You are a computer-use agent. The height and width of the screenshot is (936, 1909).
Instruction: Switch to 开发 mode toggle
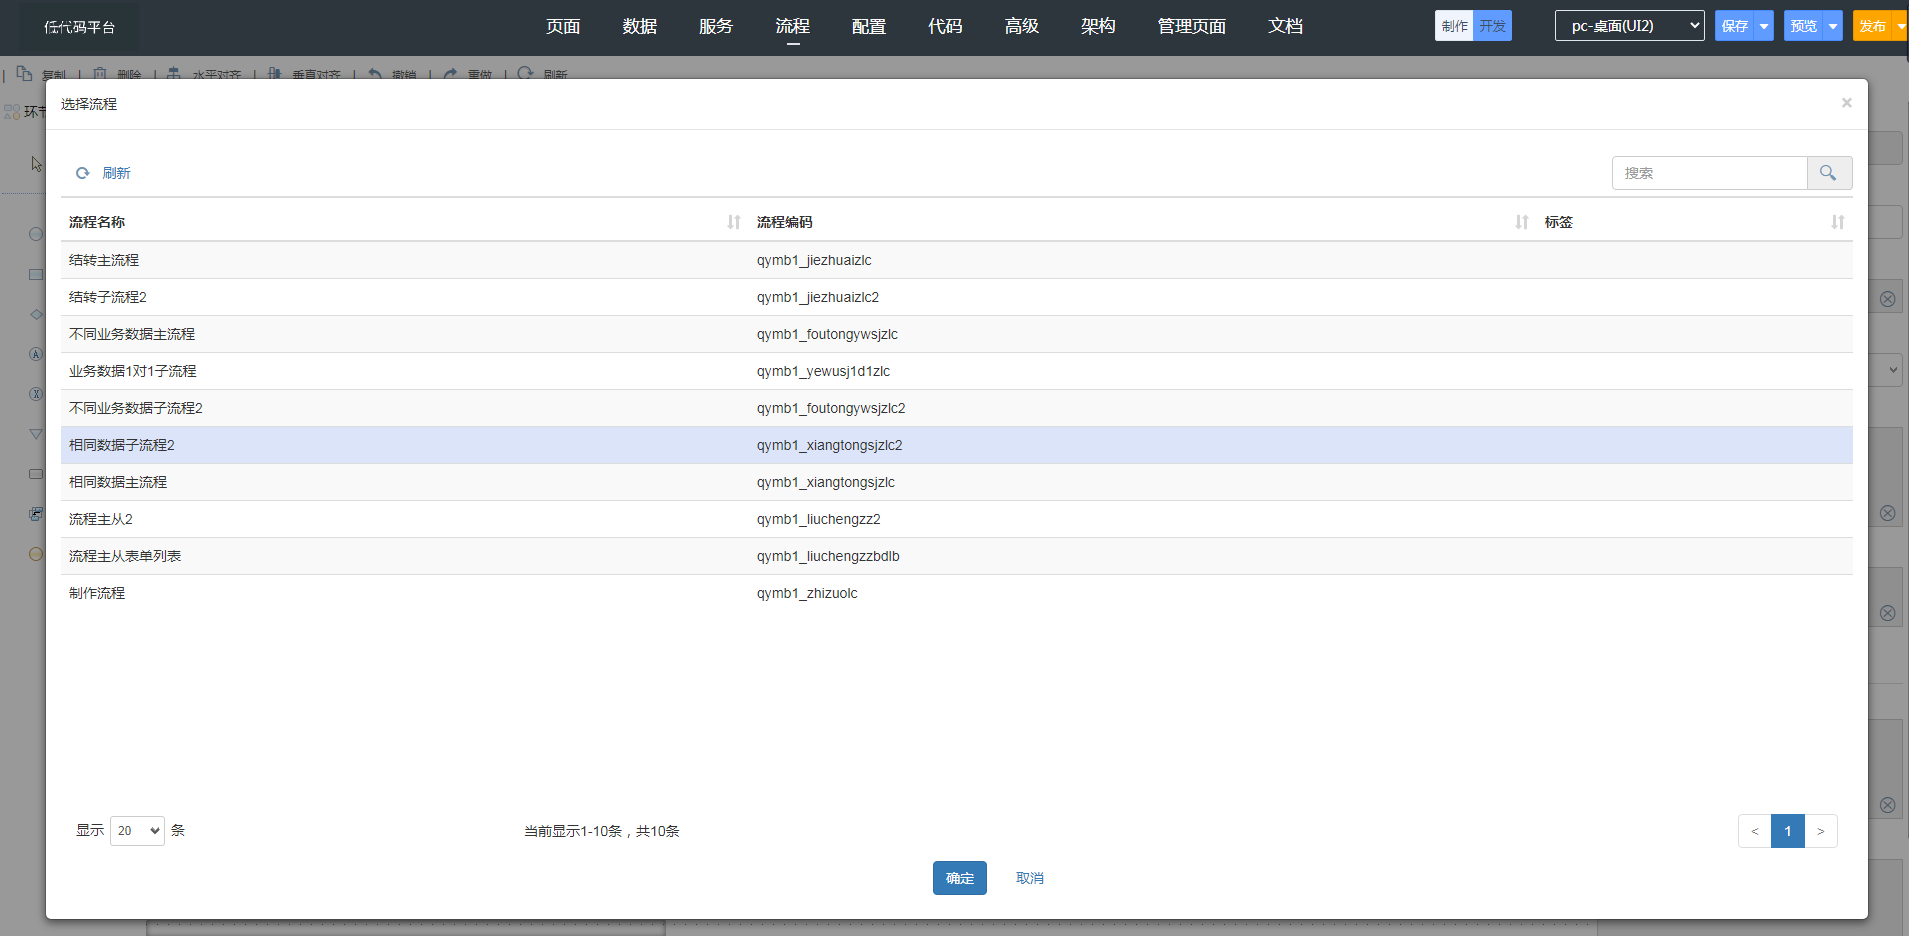[x=1492, y=26]
